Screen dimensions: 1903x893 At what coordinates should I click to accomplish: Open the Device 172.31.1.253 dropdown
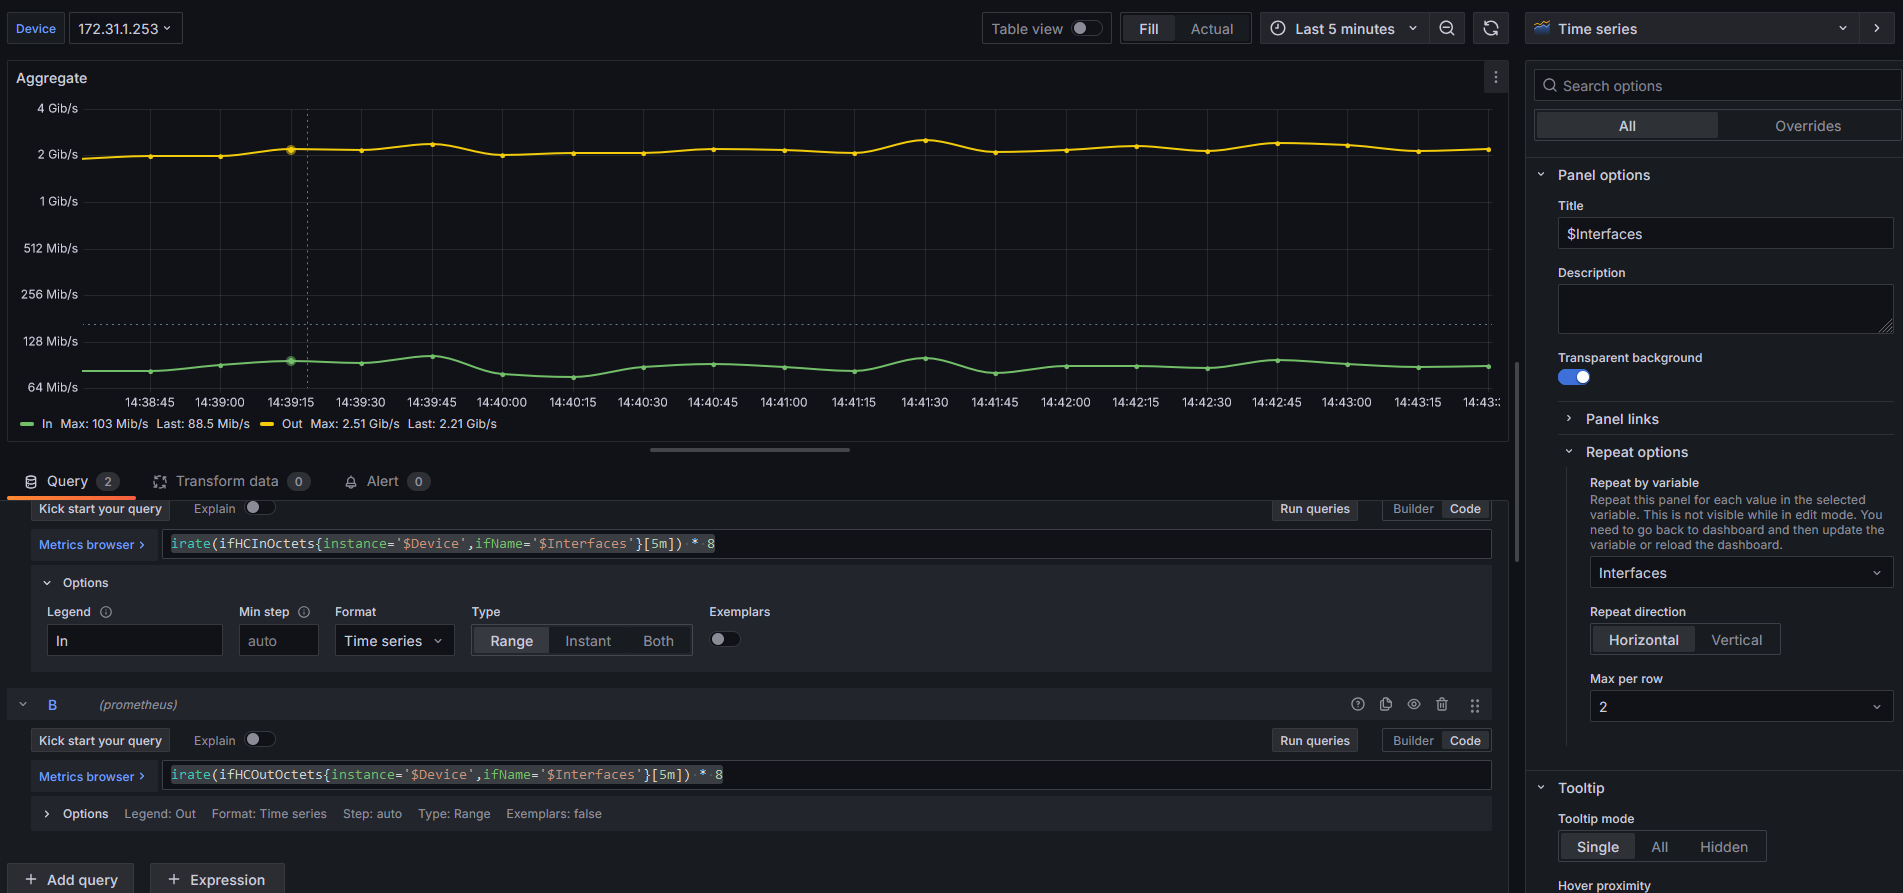coord(125,28)
